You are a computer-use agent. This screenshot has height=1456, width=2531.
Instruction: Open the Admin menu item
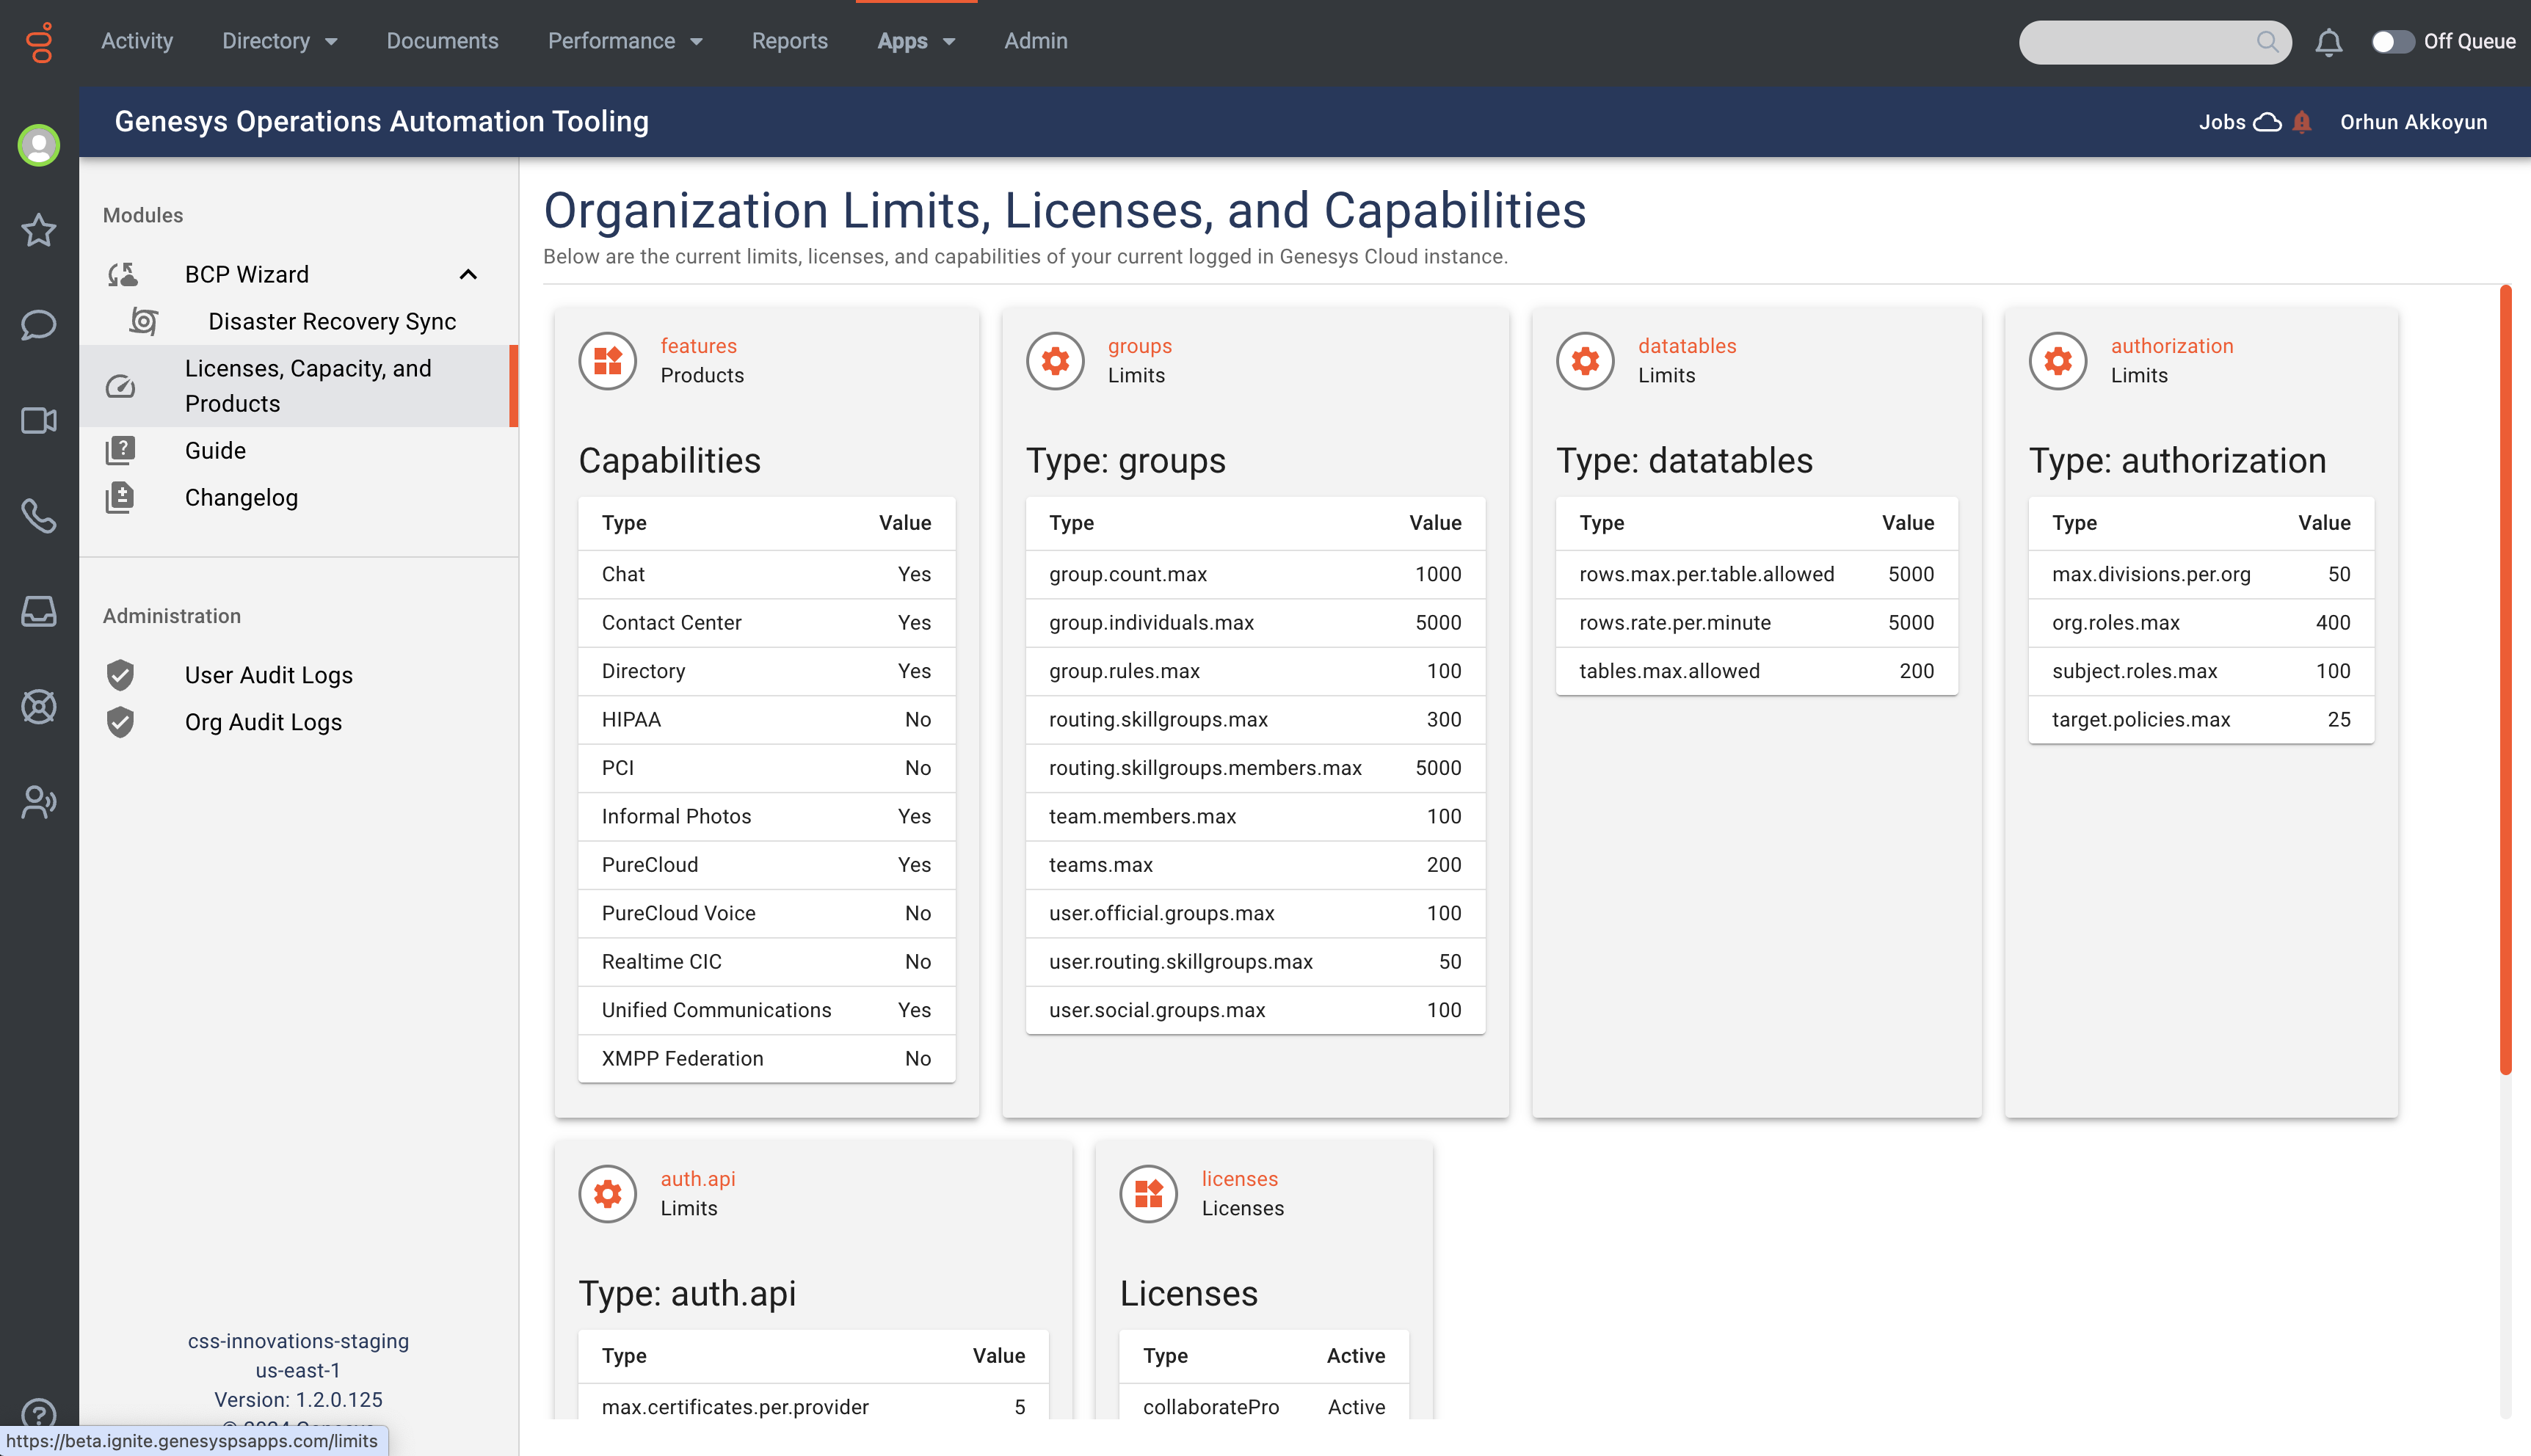pos(1035,42)
